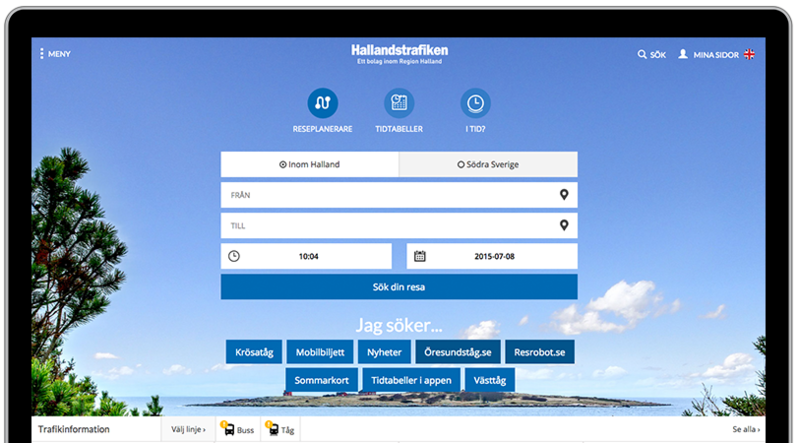800x443 pixels.
Task: Click the map pin in TILL field
Action: pos(564,225)
